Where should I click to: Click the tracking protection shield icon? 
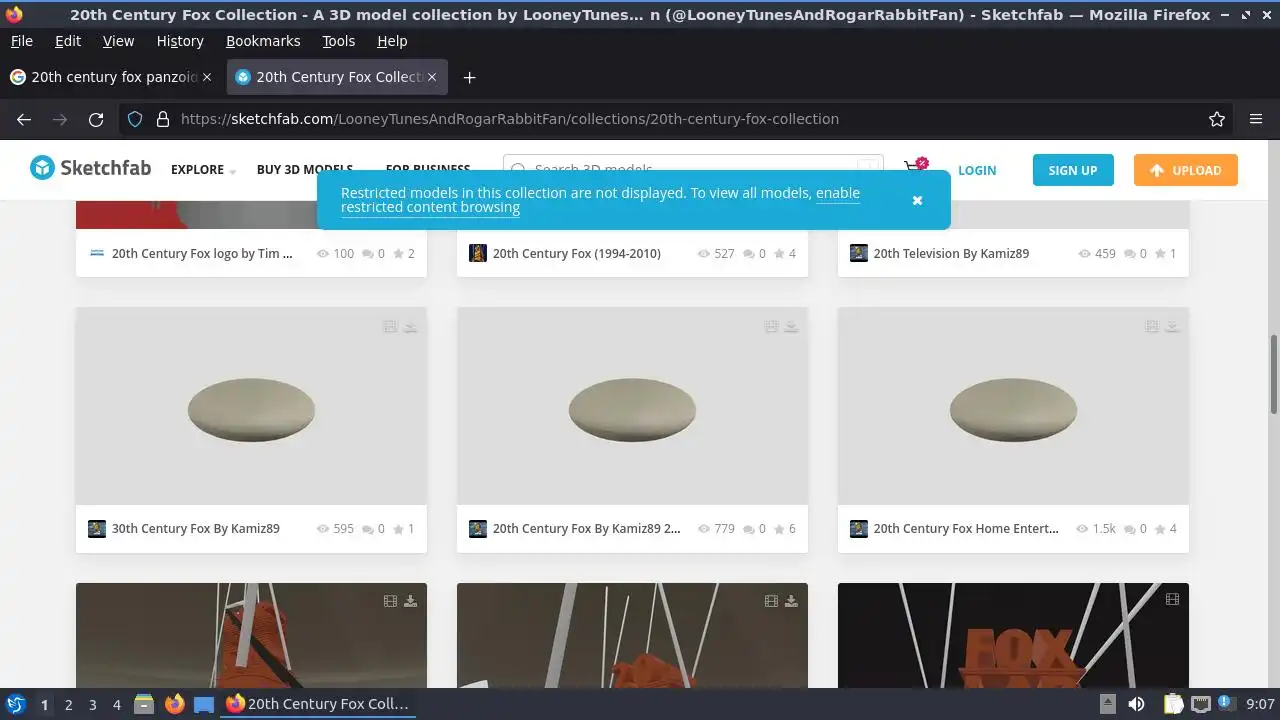coord(136,119)
